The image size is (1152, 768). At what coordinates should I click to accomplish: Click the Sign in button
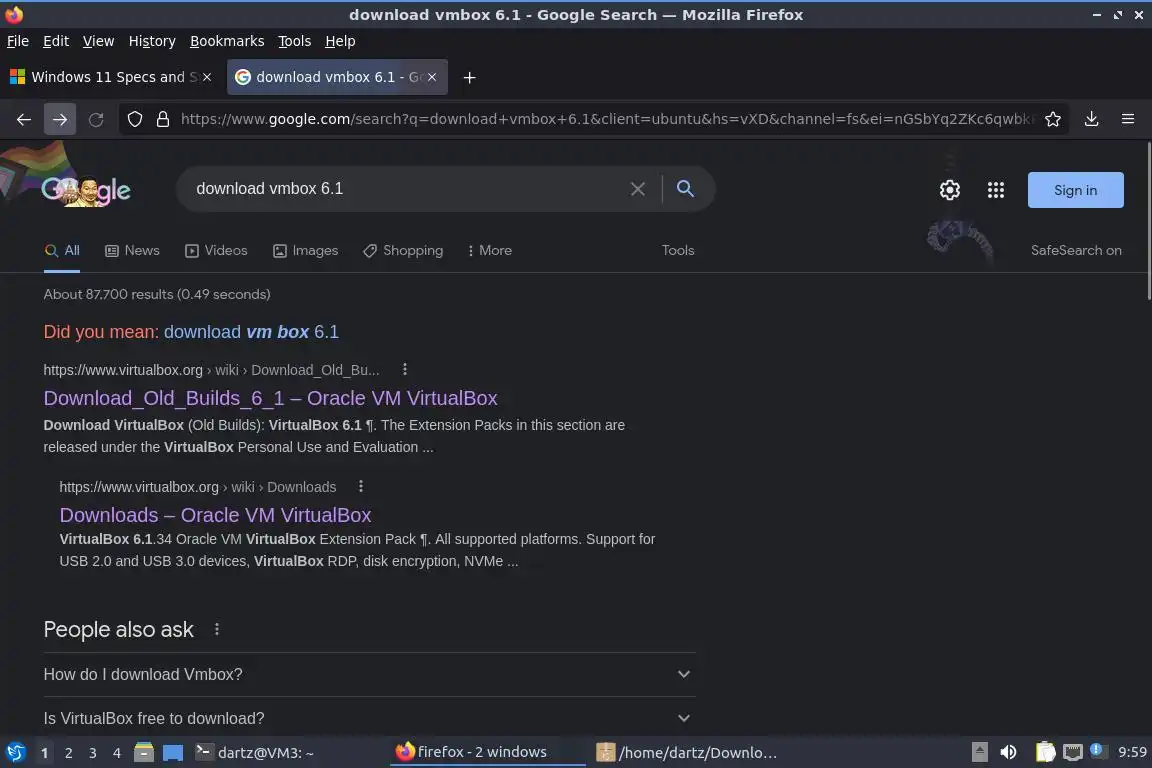[x=1076, y=190]
